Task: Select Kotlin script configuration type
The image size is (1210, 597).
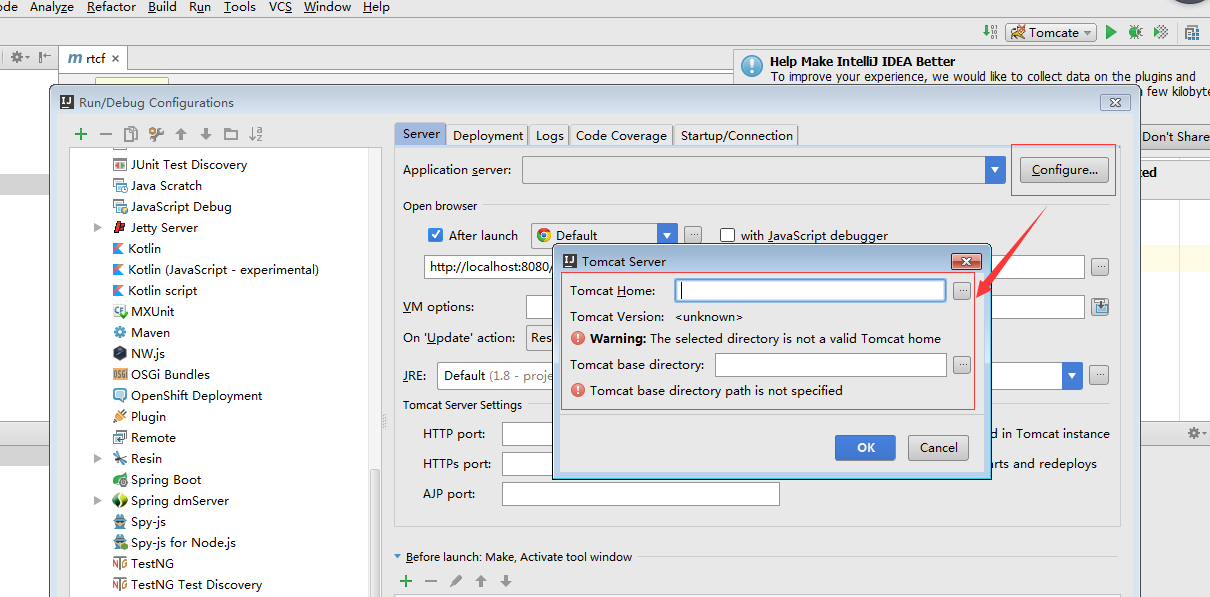Action: pos(154,291)
